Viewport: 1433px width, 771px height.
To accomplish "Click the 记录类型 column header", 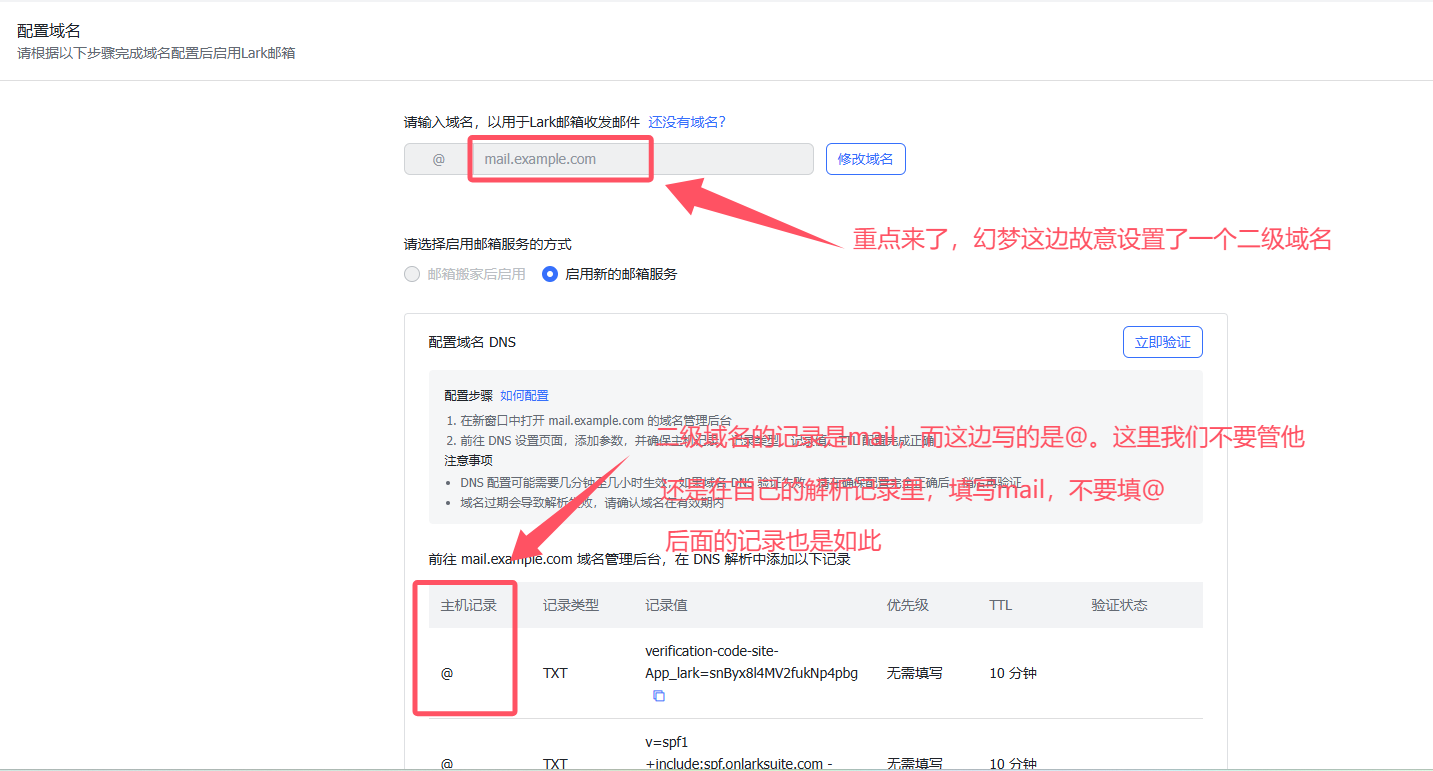I will 570,605.
